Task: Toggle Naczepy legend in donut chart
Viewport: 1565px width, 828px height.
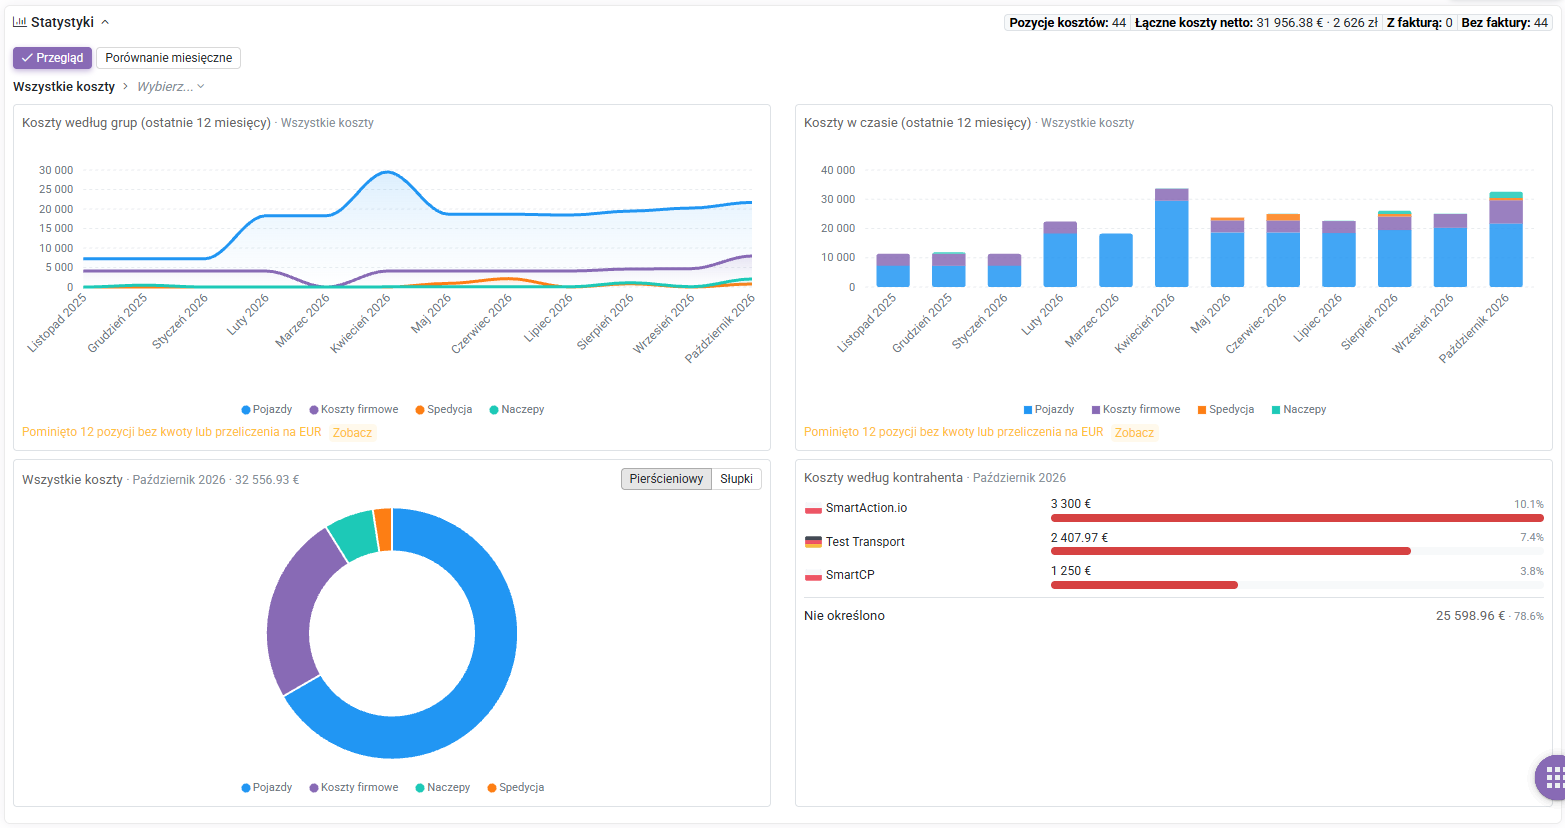Action: click(x=443, y=788)
